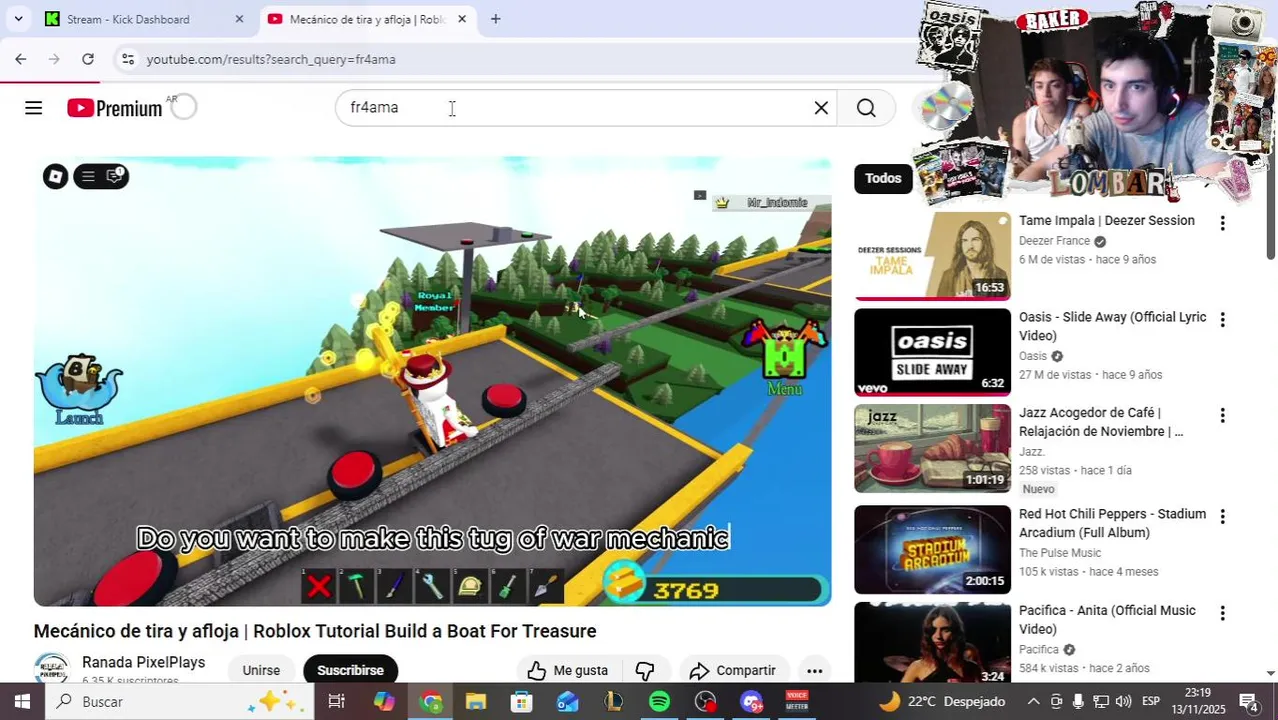The height and width of the screenshot is (720, 1278).
Task: Submit search with the magnifier icon
Action: click(866, 108)
